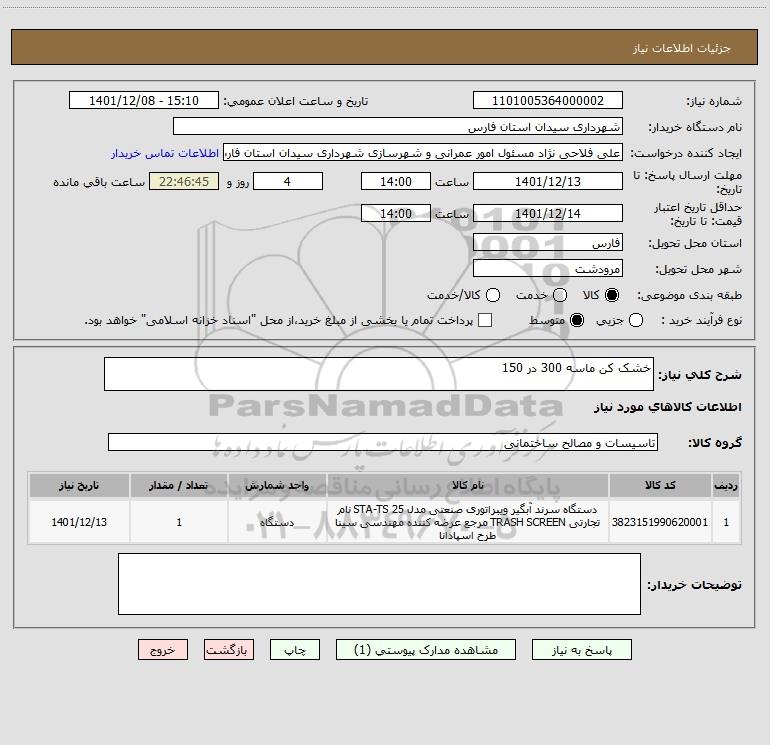Click the need date cell 1401/12/13
This screenshot has height=745, width=770.
(79, 522)
